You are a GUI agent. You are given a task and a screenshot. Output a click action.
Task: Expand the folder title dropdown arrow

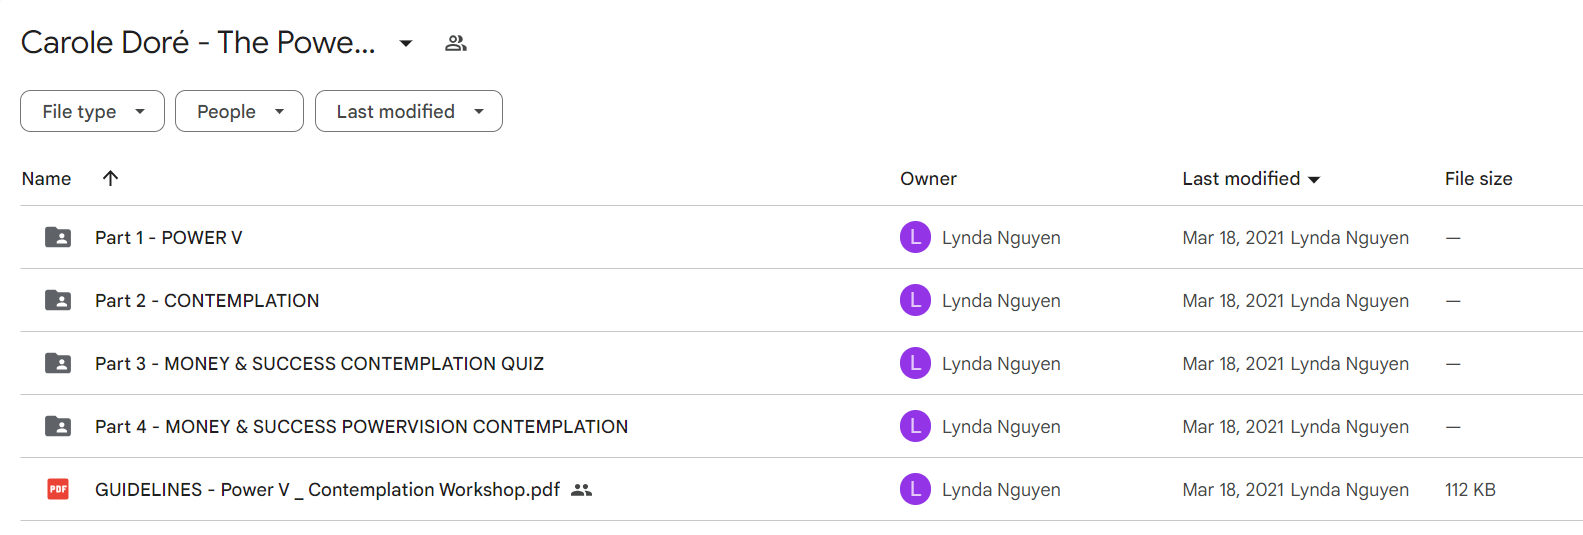(x=406, y=43)
